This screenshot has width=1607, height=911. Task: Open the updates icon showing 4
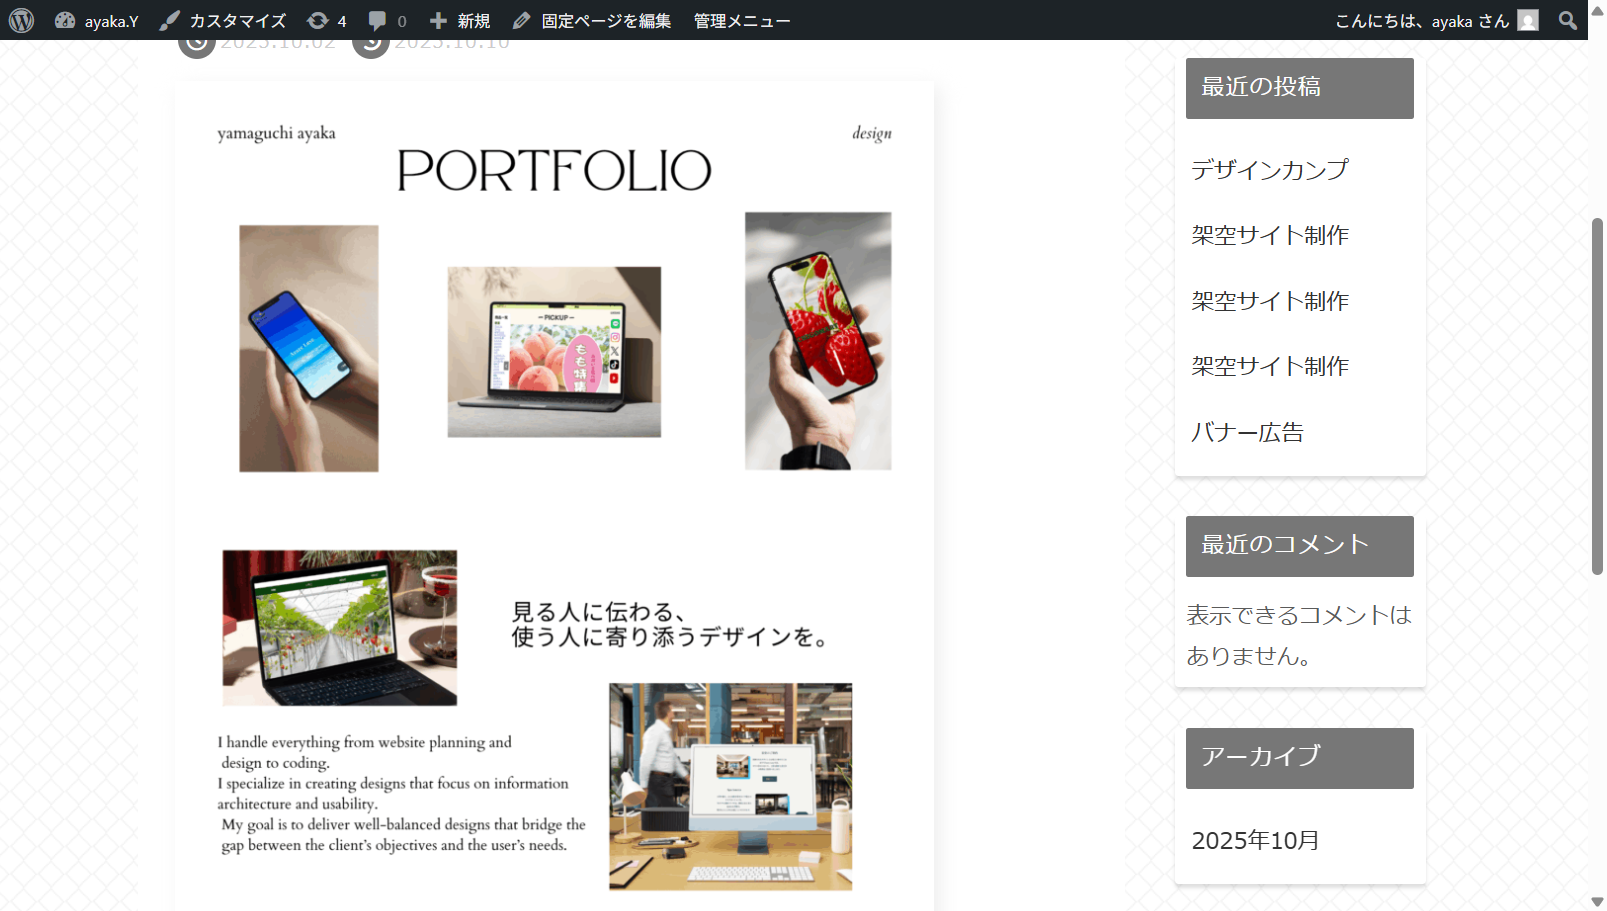click(x=318, y=20)
